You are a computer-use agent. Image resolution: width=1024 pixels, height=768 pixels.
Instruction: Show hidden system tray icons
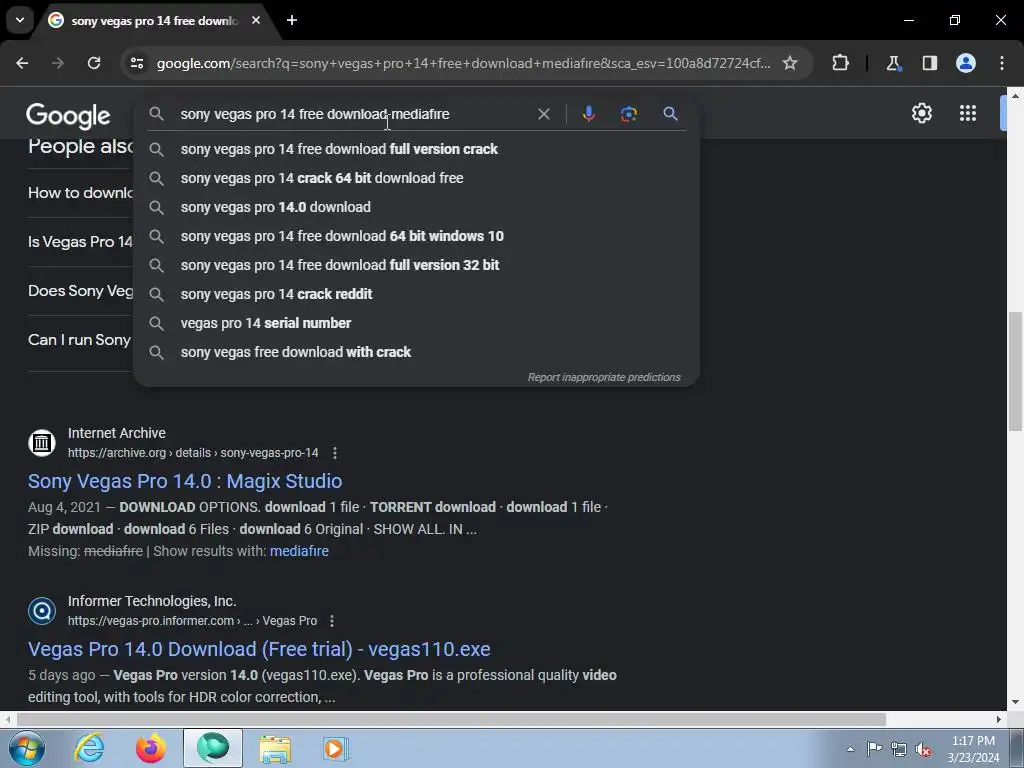(850, 749)
